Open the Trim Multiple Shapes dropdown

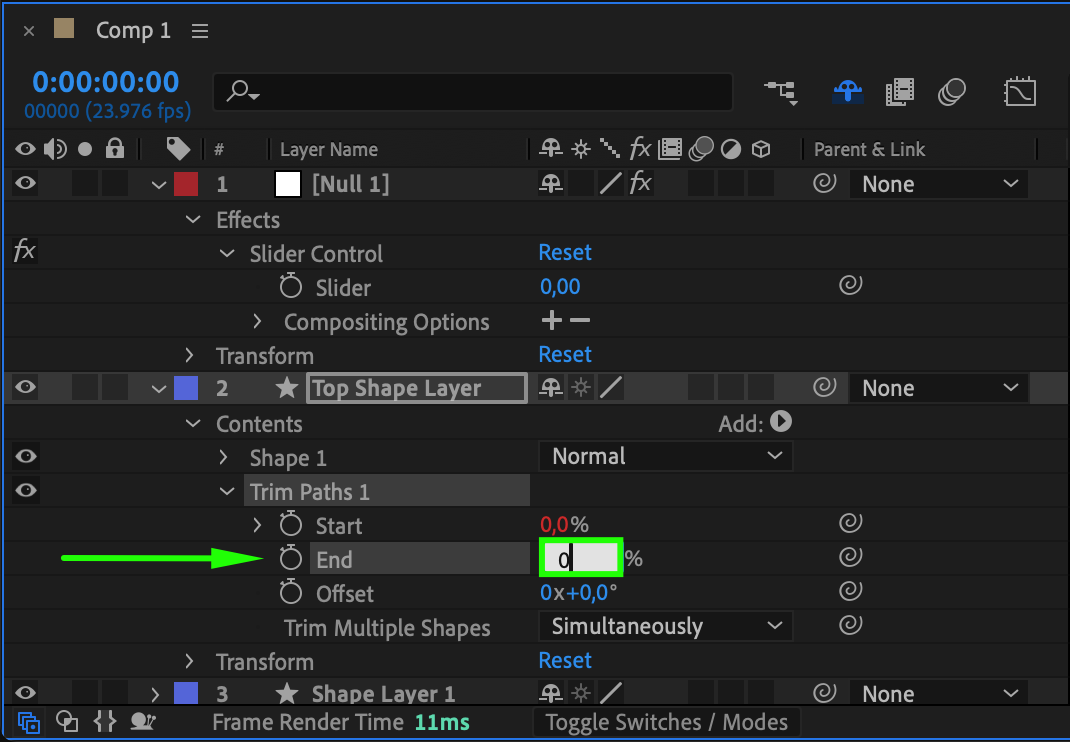[x=665, y=626]
